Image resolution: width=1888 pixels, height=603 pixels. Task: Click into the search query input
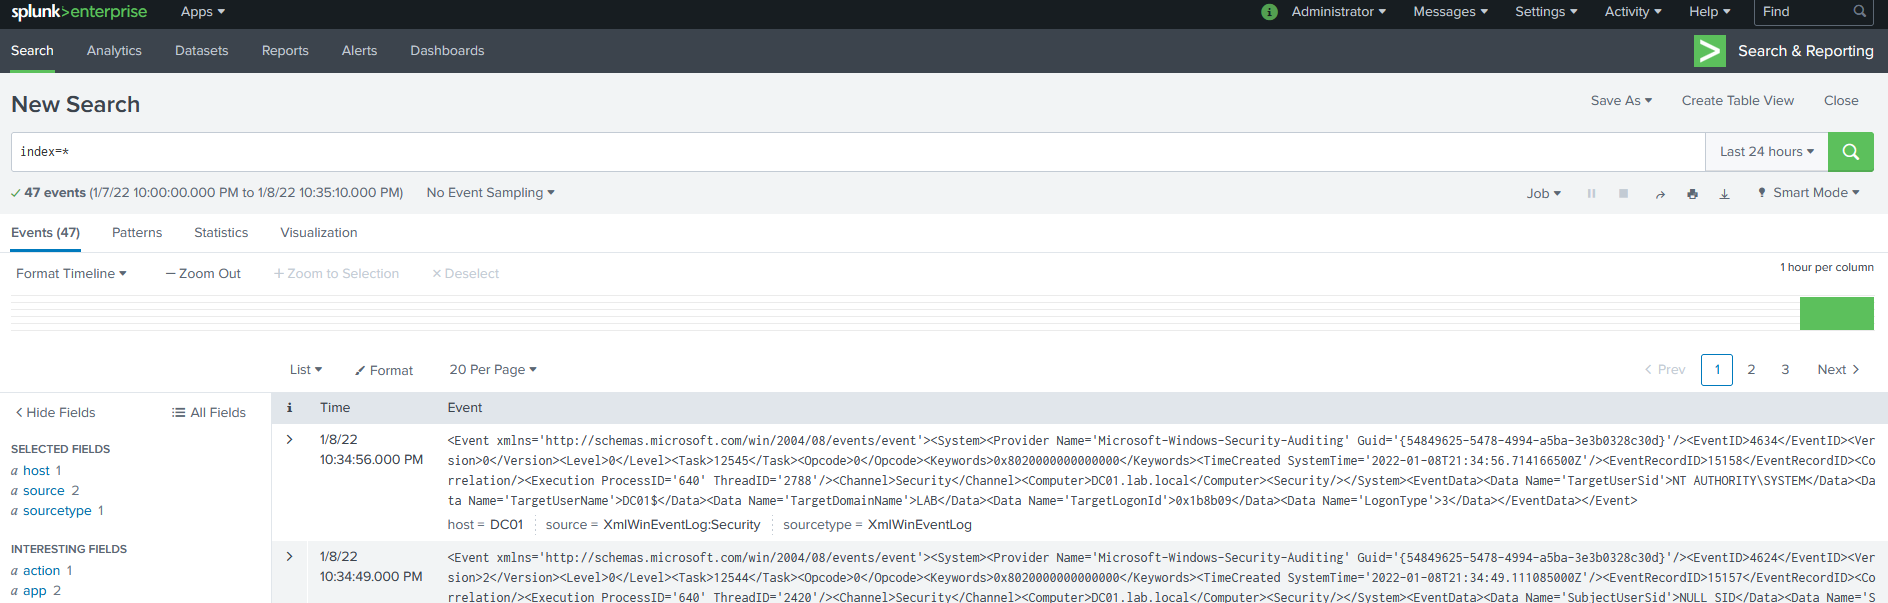point(850,152)
